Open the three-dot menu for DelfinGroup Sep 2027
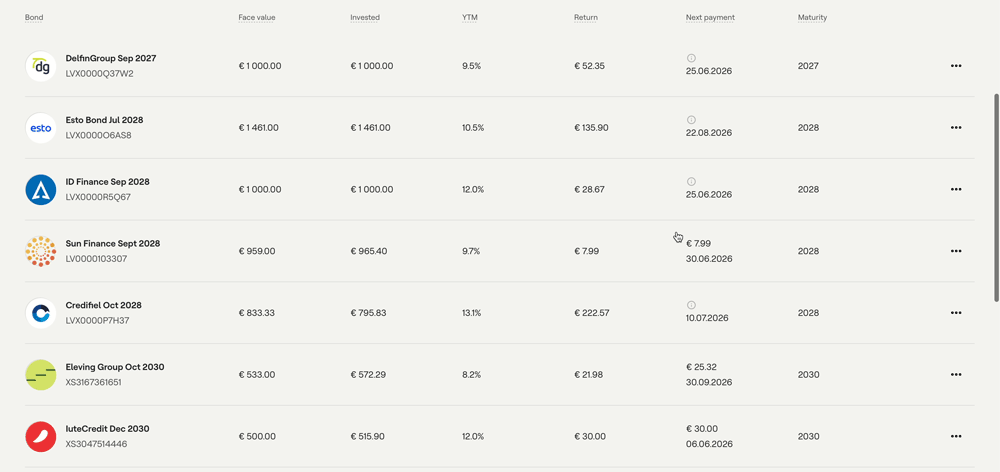The image size is (1000, 472). click(955, 66)
